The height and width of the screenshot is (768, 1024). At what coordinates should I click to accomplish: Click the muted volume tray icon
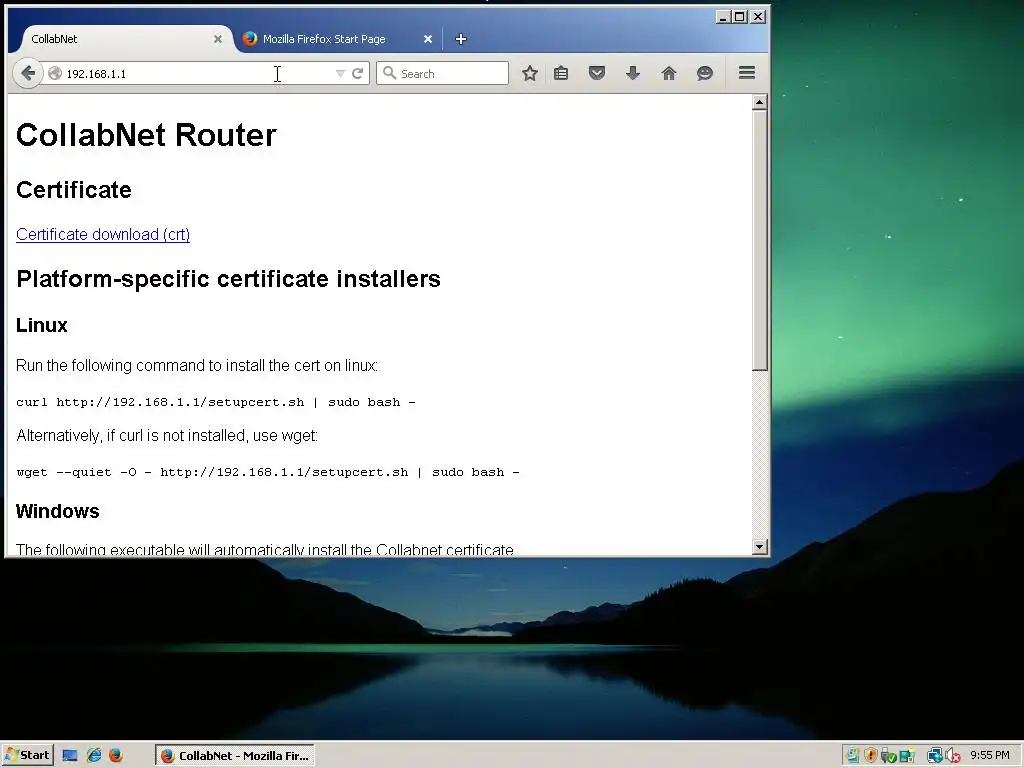pyautogui.click(x=953, y=756)
